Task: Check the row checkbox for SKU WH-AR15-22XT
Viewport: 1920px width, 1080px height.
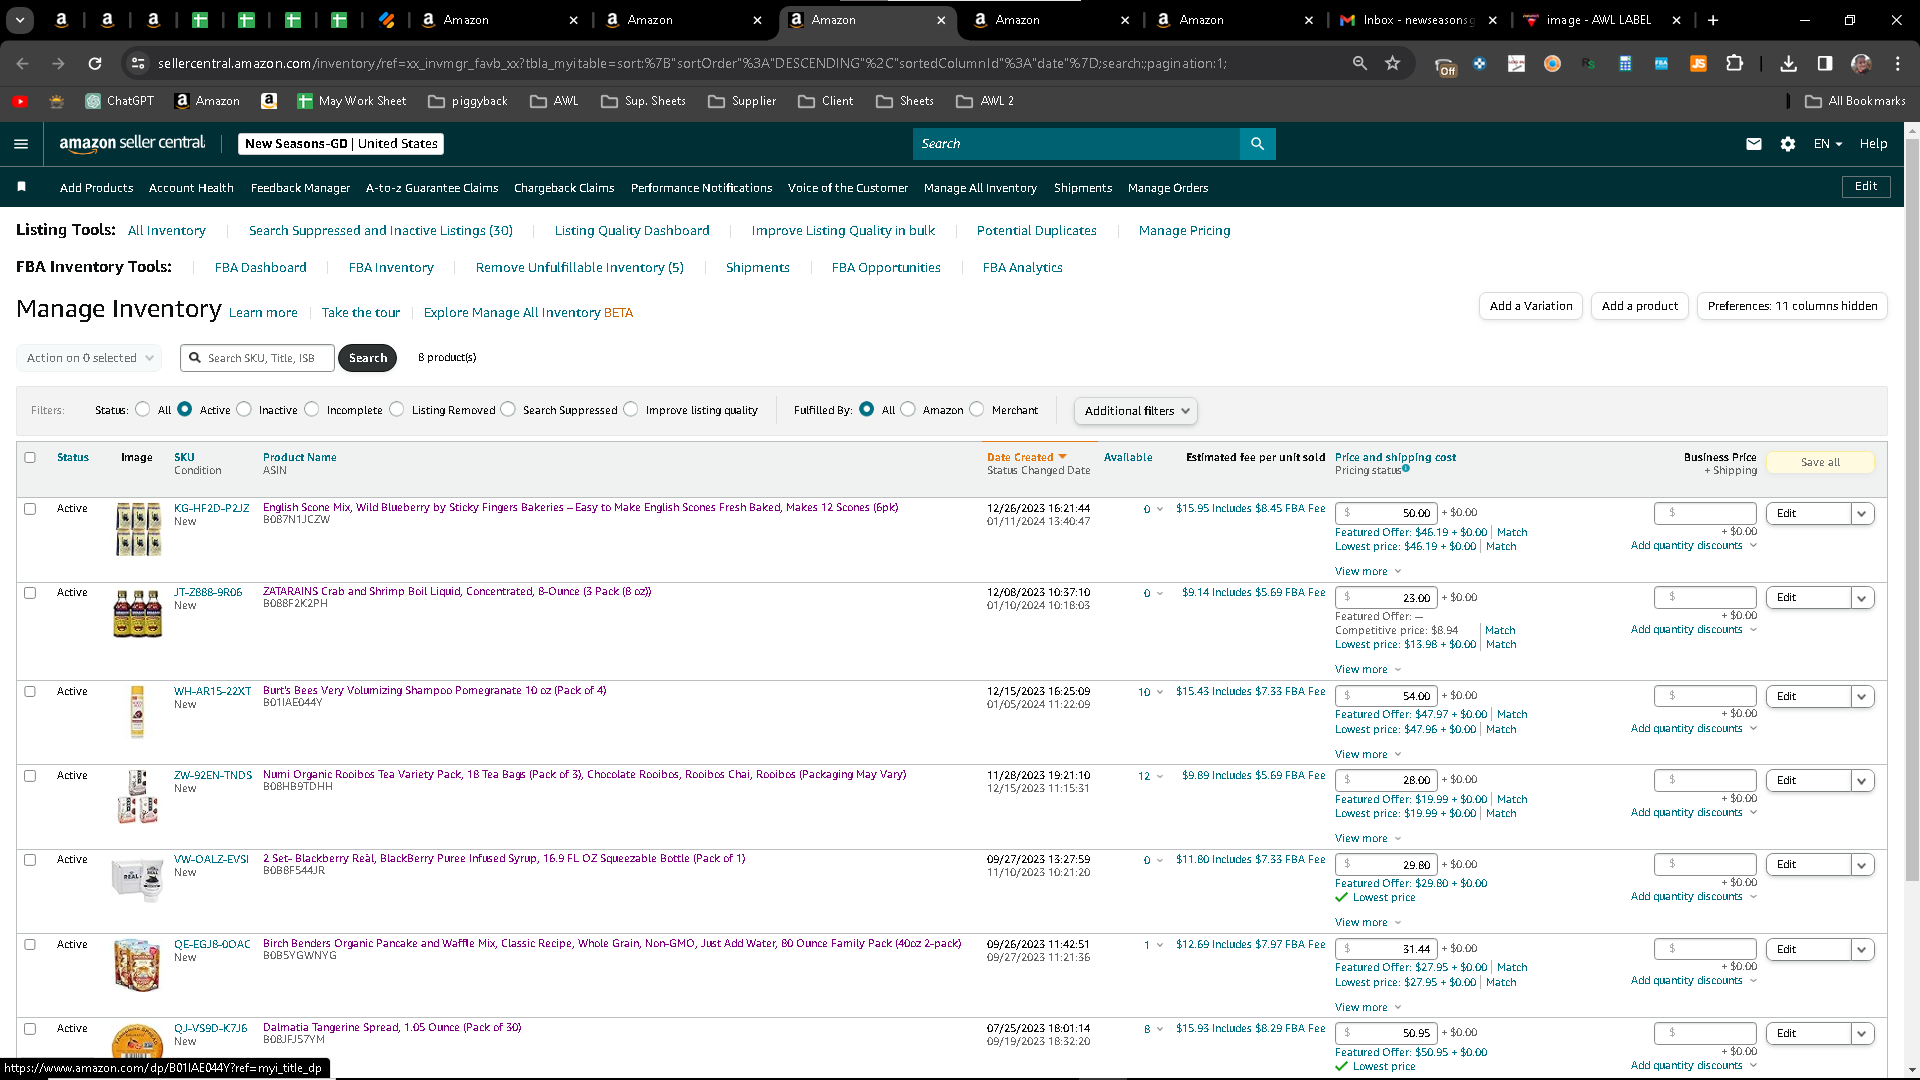Action: tap(30, 692)
